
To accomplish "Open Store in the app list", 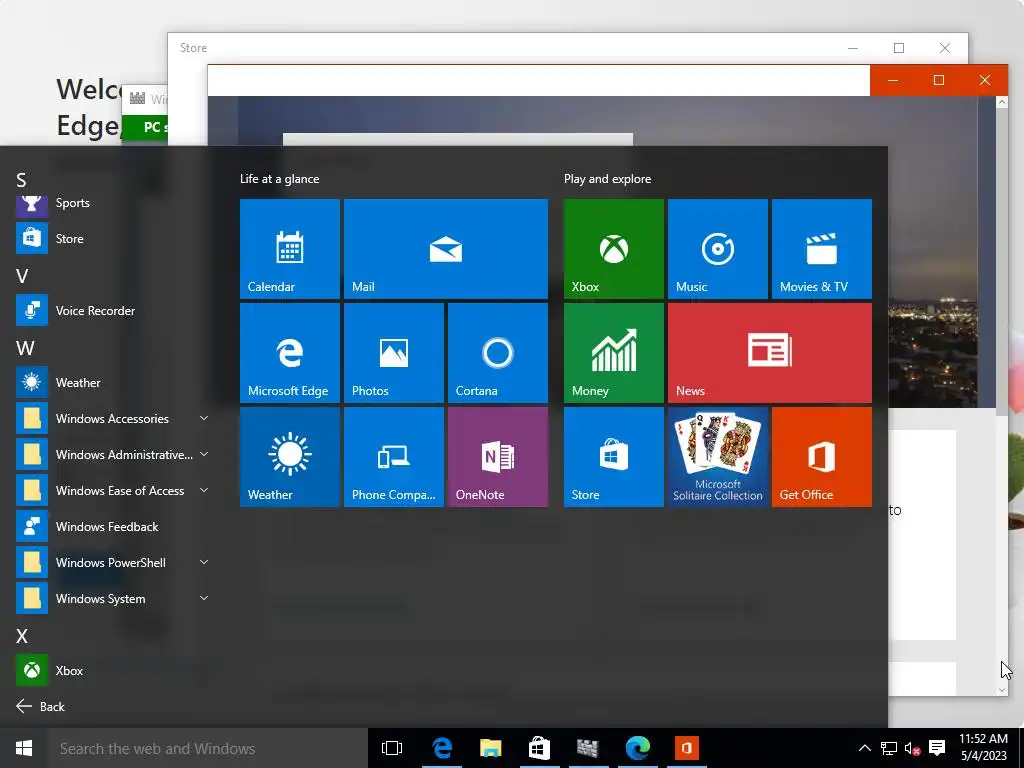I will pos(112,238).
